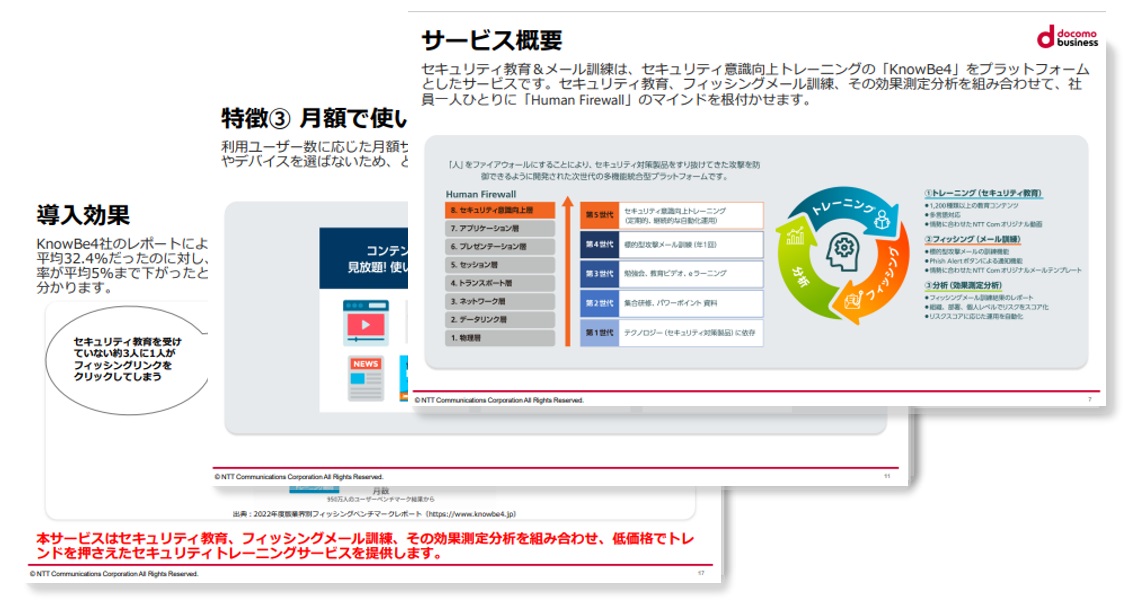Click the サービス概要 slide title
The width and height of the screenshot is (1127, 607).
(x=492, y=40)
